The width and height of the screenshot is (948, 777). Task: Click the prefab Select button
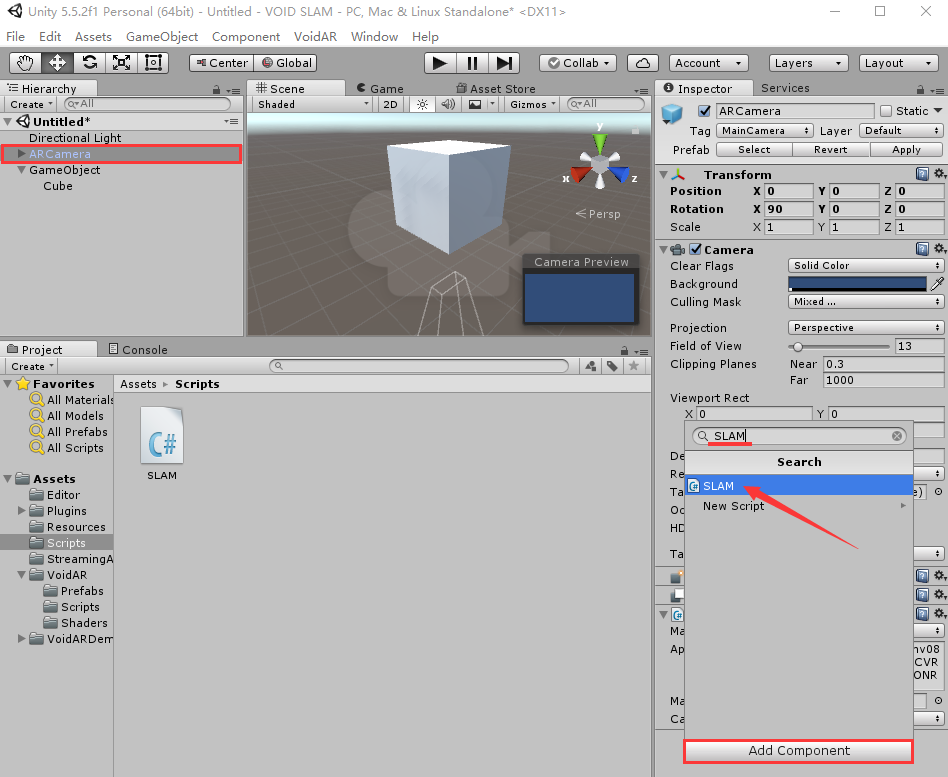pos(754,150)
